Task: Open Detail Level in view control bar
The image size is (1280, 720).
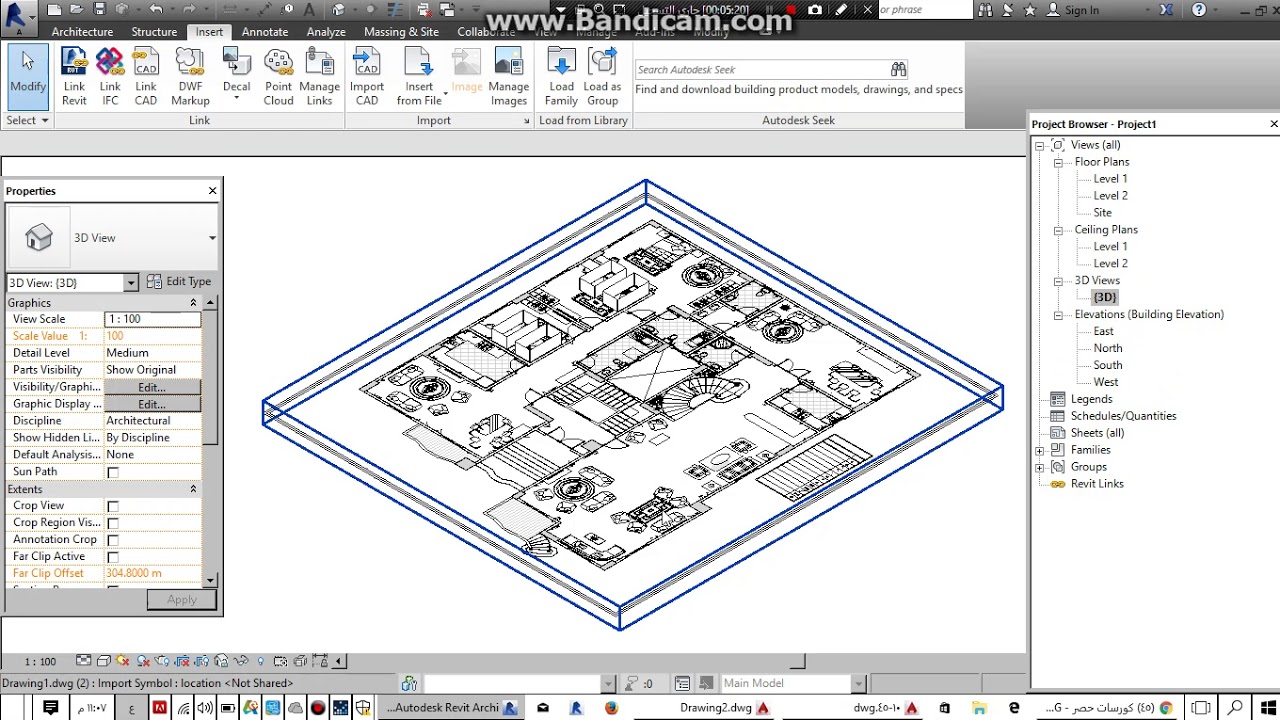Action: click(84, 661)
